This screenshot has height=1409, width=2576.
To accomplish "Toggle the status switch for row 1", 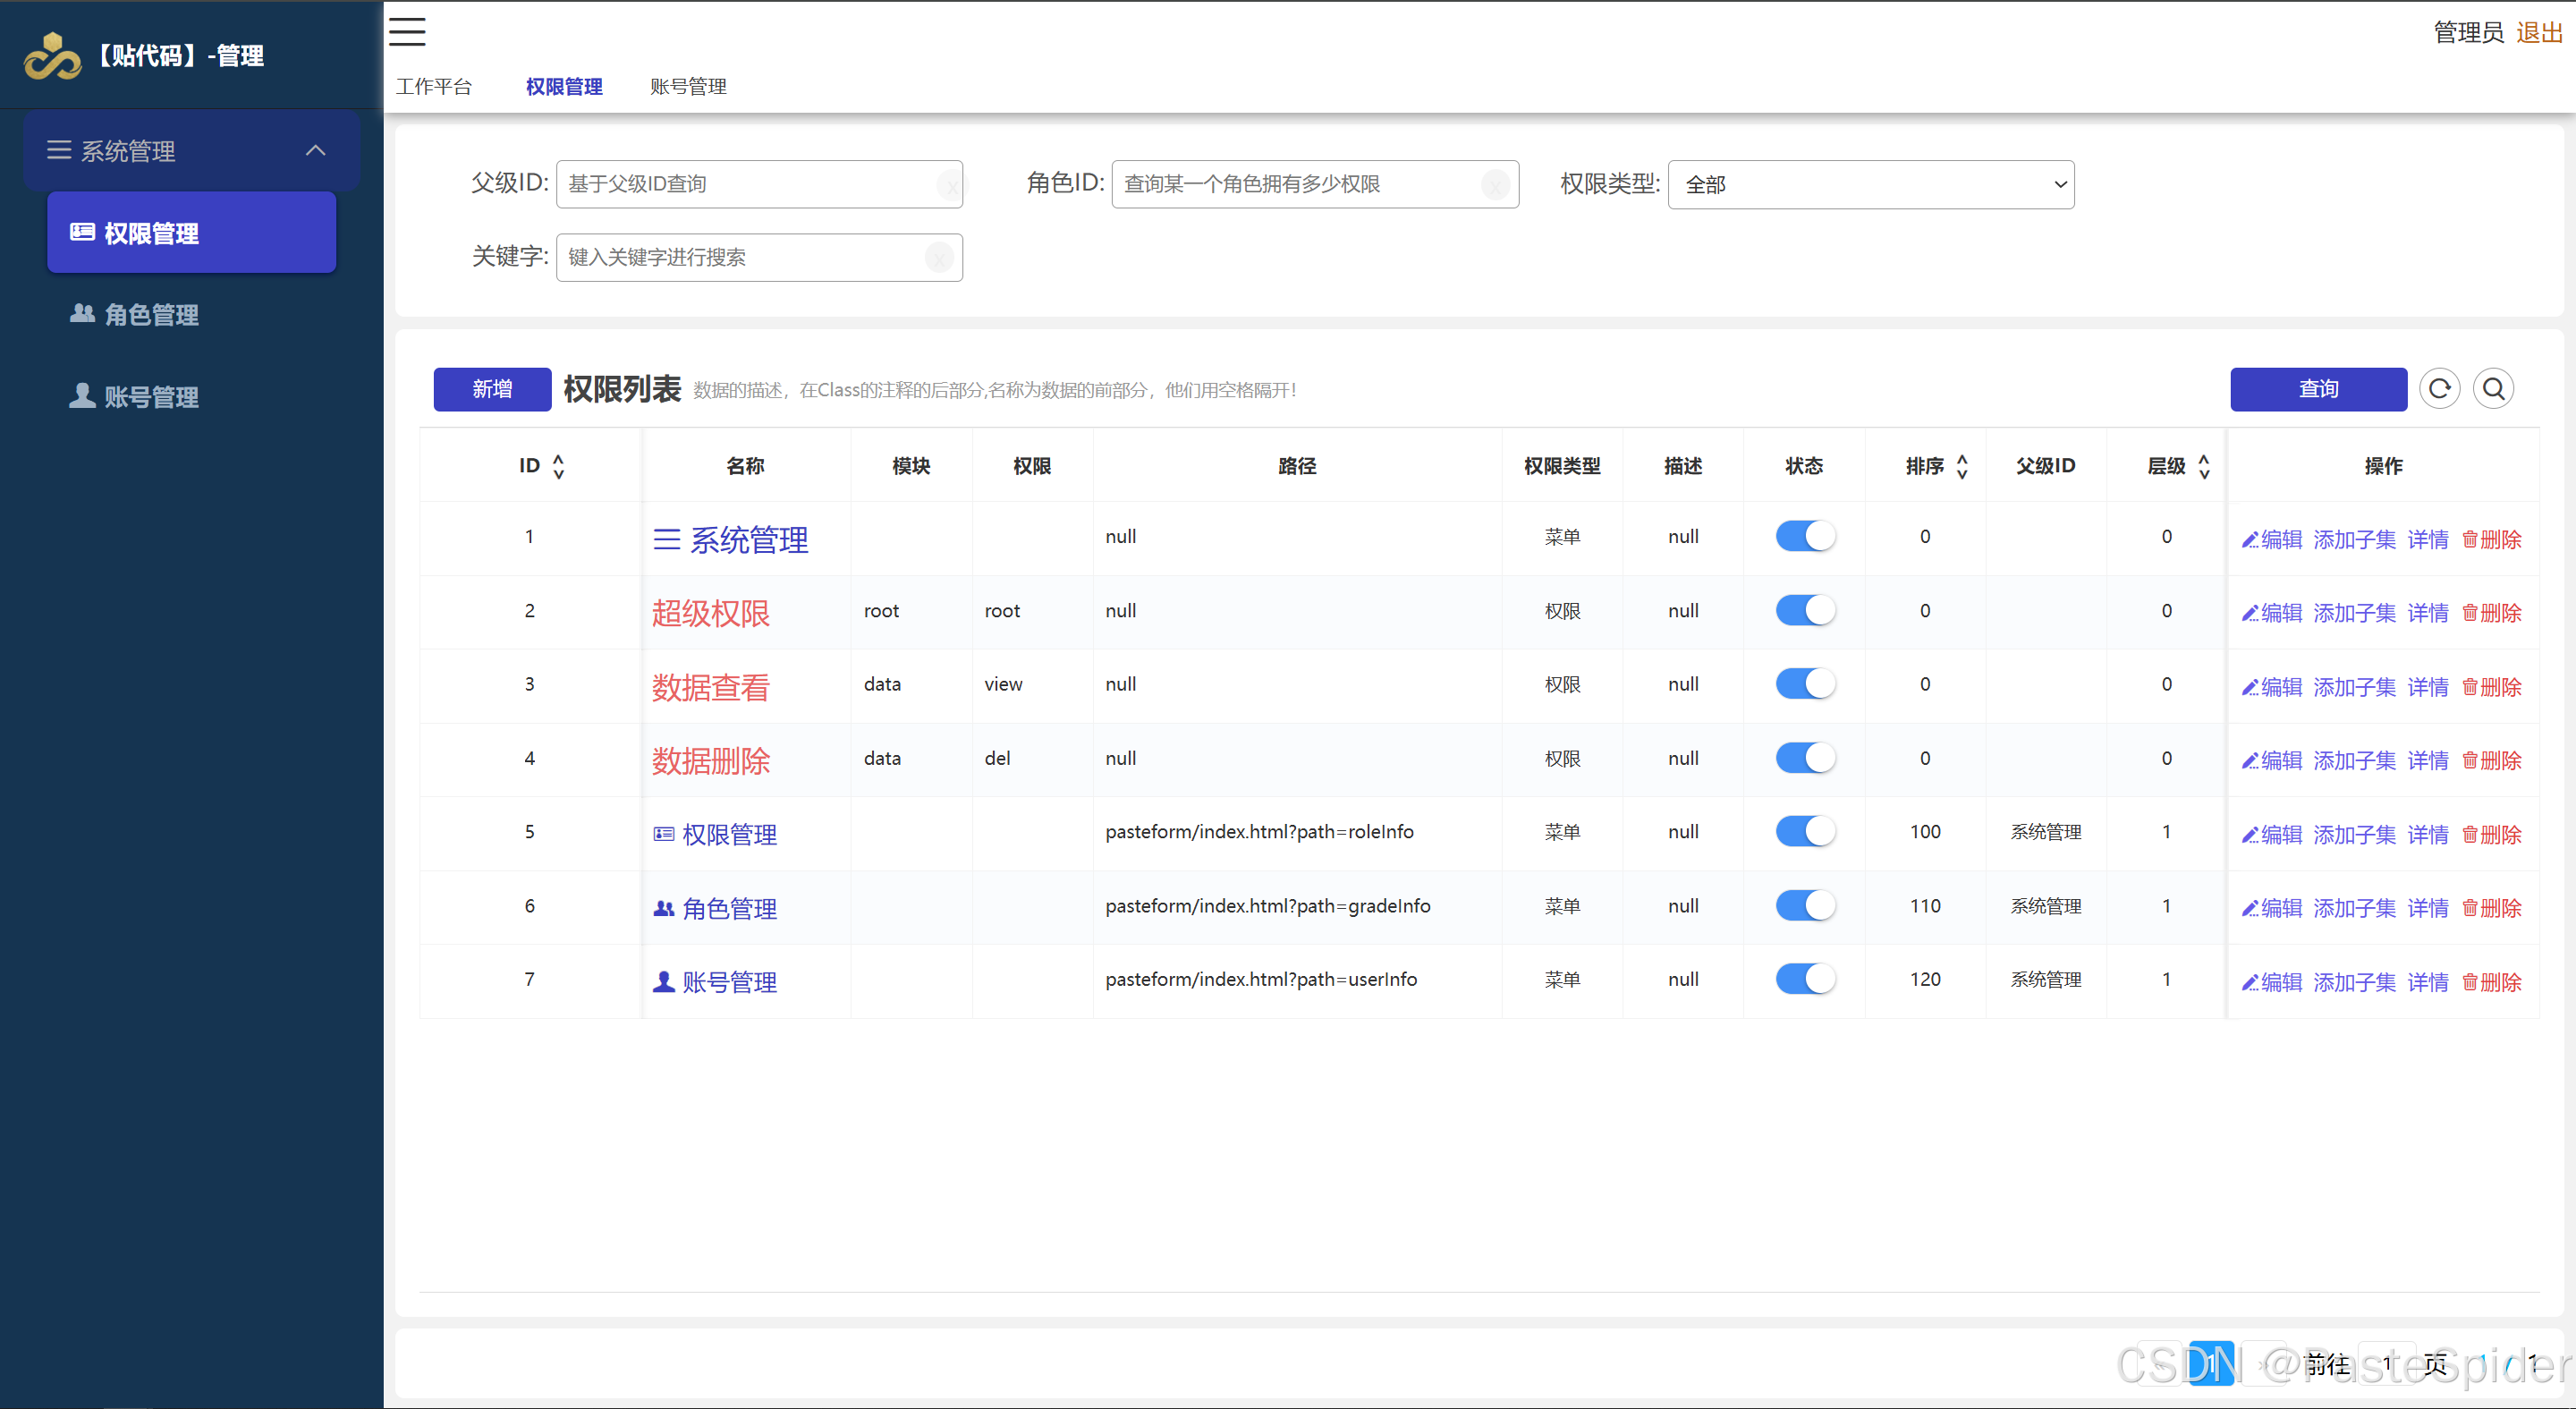I will point(1804,536).
